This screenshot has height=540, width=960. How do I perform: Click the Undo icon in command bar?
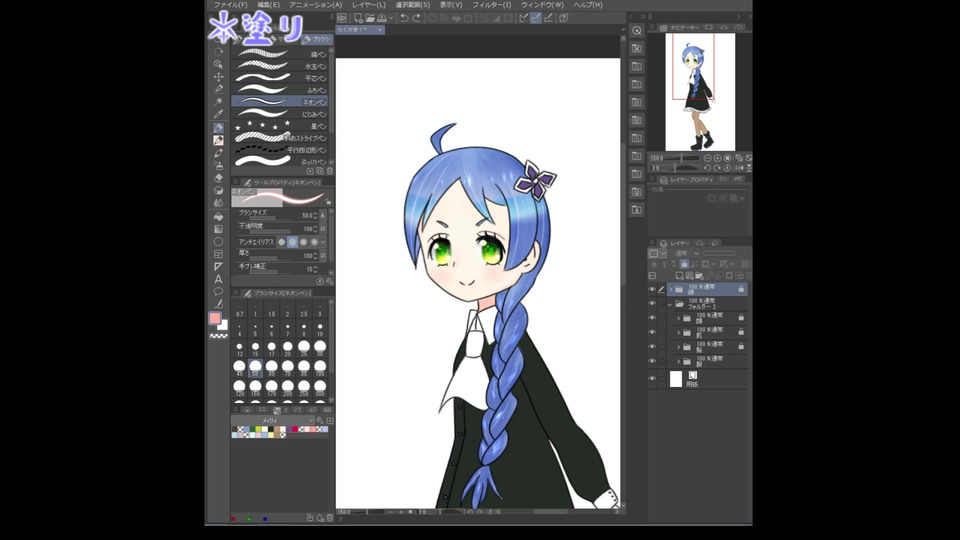coord(404,18)
